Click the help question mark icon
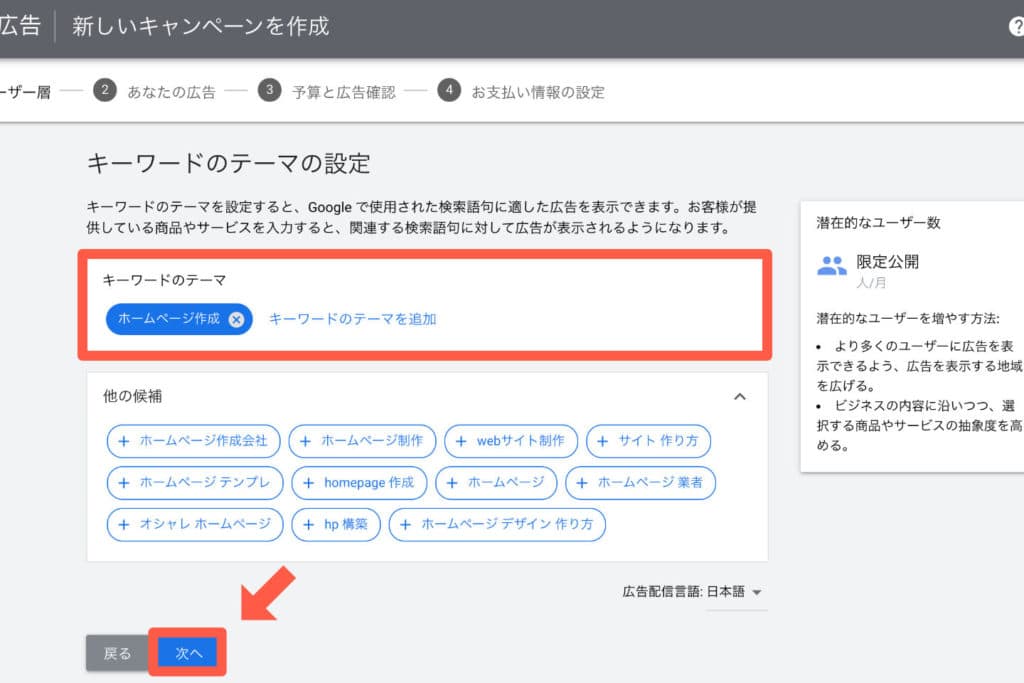 point(1016,27)
